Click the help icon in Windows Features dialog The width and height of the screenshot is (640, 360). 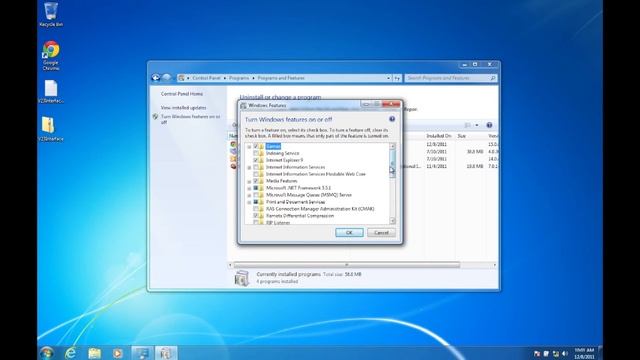pos(392,119)
